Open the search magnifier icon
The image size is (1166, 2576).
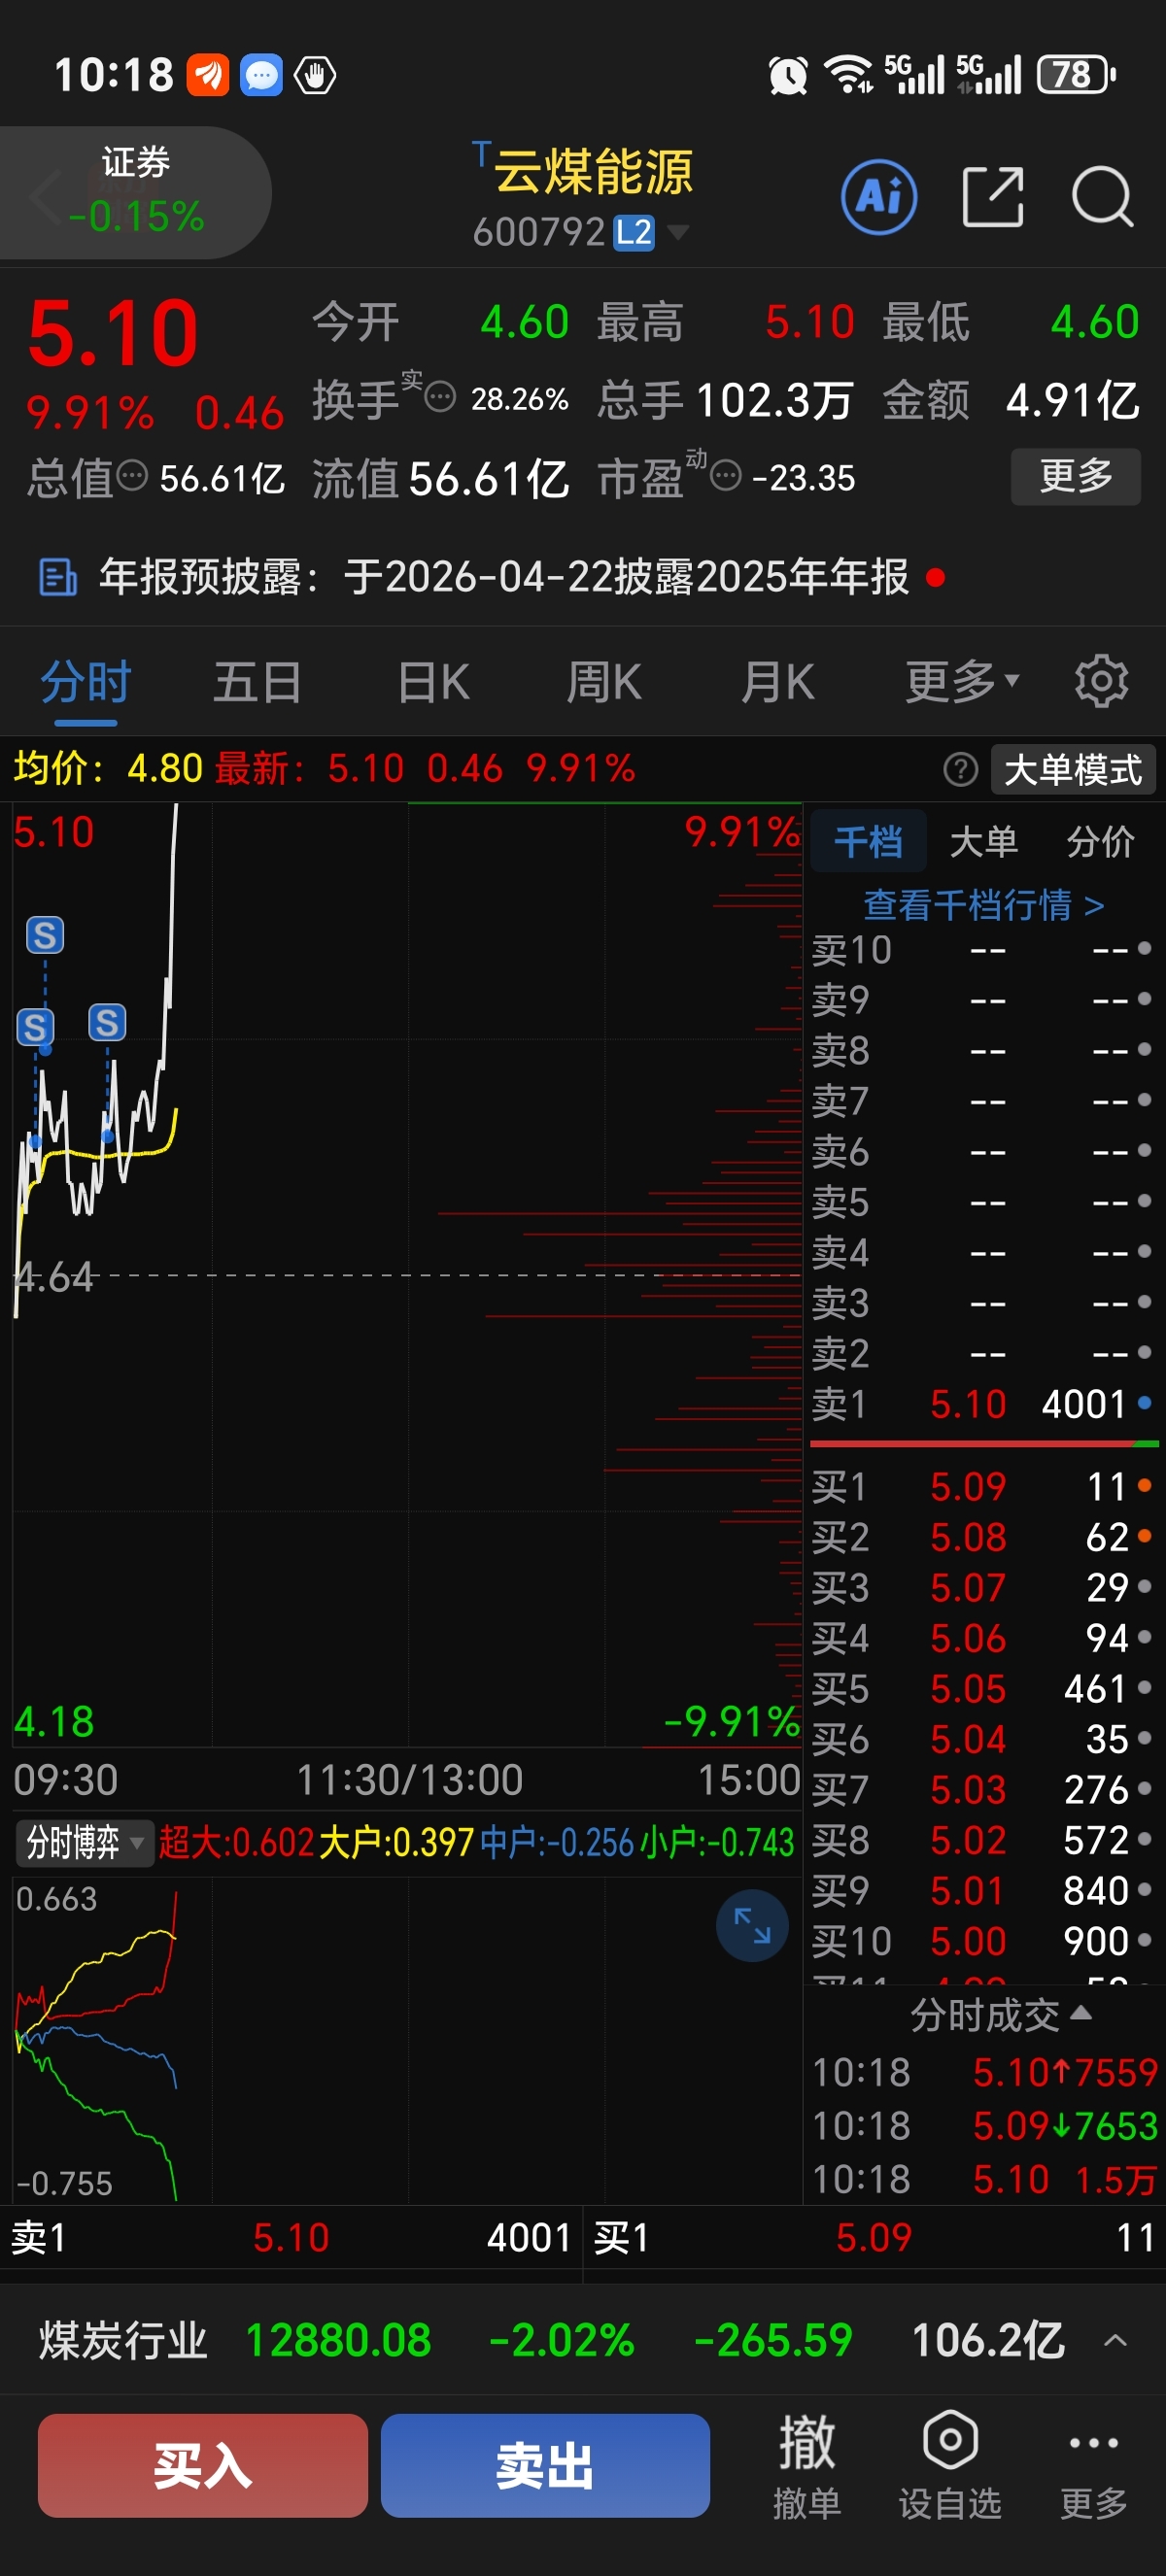[x=1102, y=197]
